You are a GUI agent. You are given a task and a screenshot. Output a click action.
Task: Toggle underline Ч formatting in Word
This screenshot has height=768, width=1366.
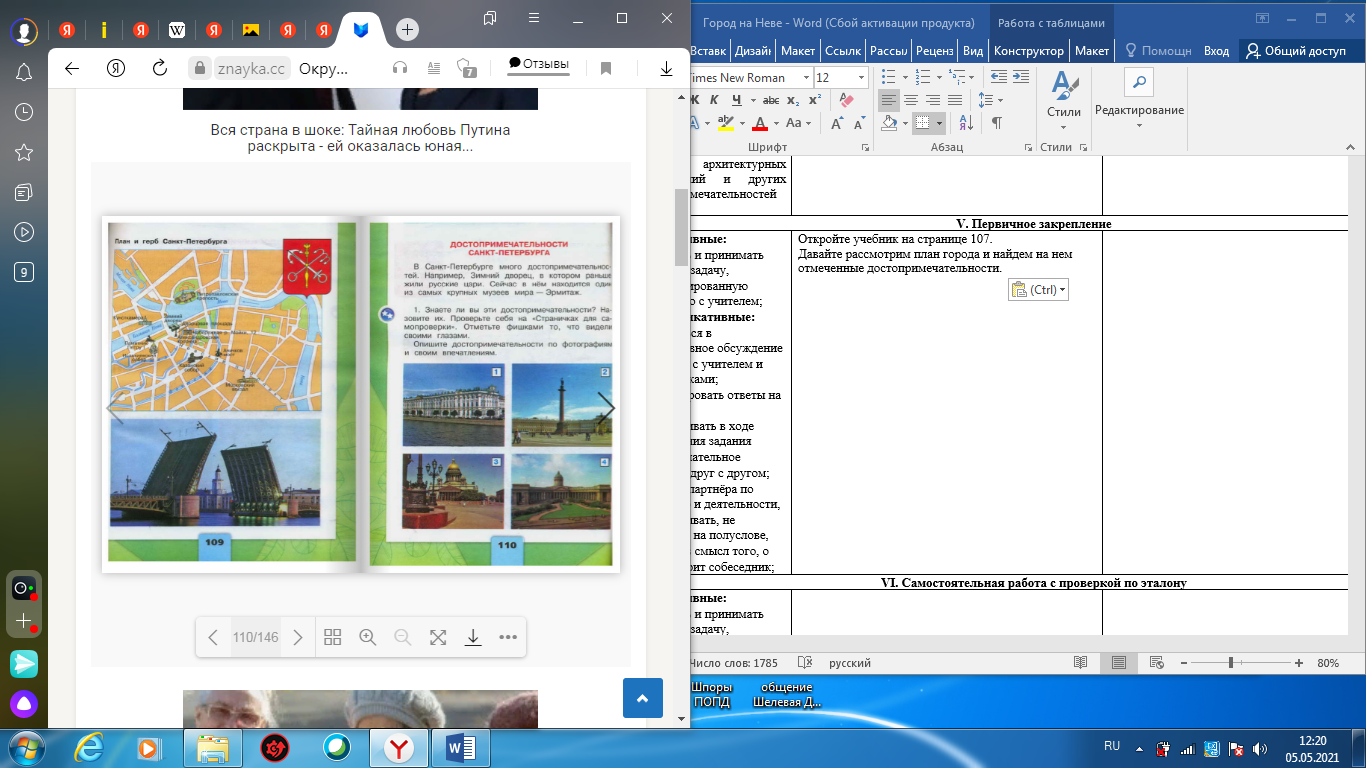pos(737,100)
